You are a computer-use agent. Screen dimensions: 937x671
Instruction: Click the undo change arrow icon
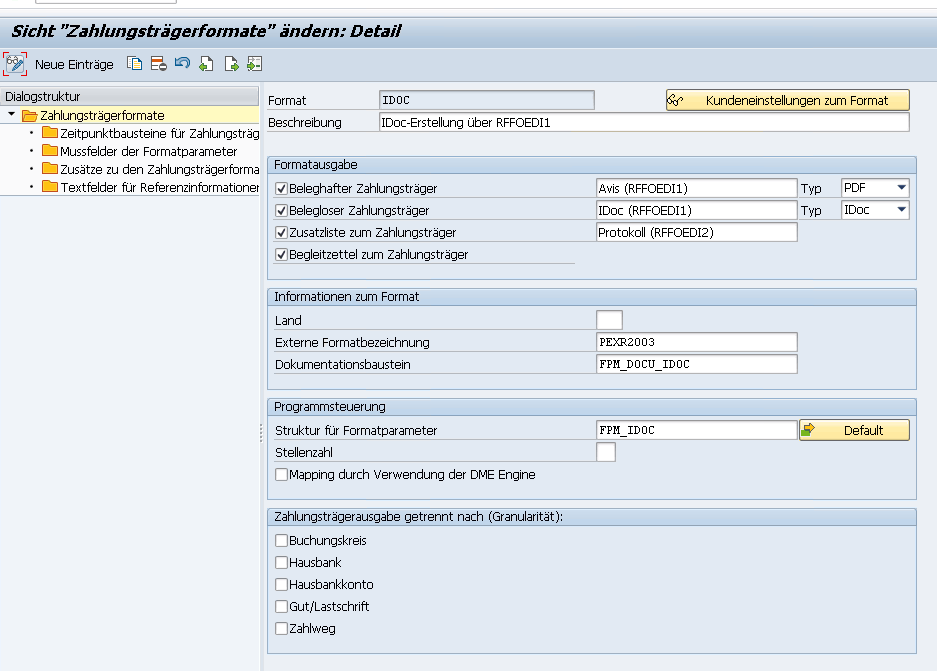[x=182, y=64]
